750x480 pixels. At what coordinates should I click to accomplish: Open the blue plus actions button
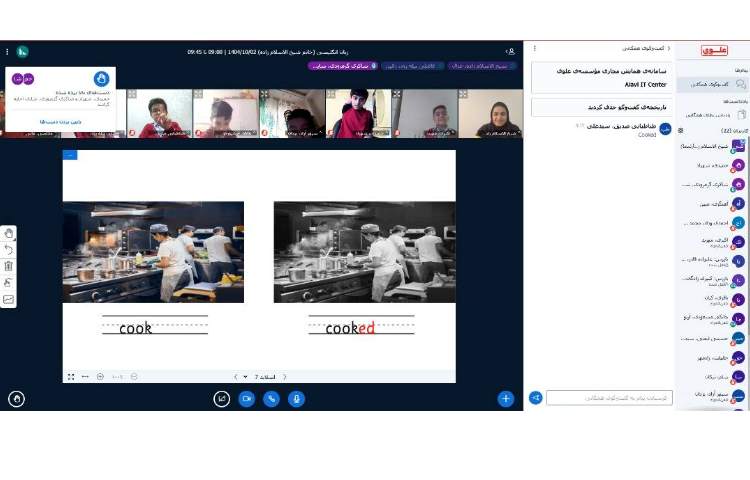point(506,398)
